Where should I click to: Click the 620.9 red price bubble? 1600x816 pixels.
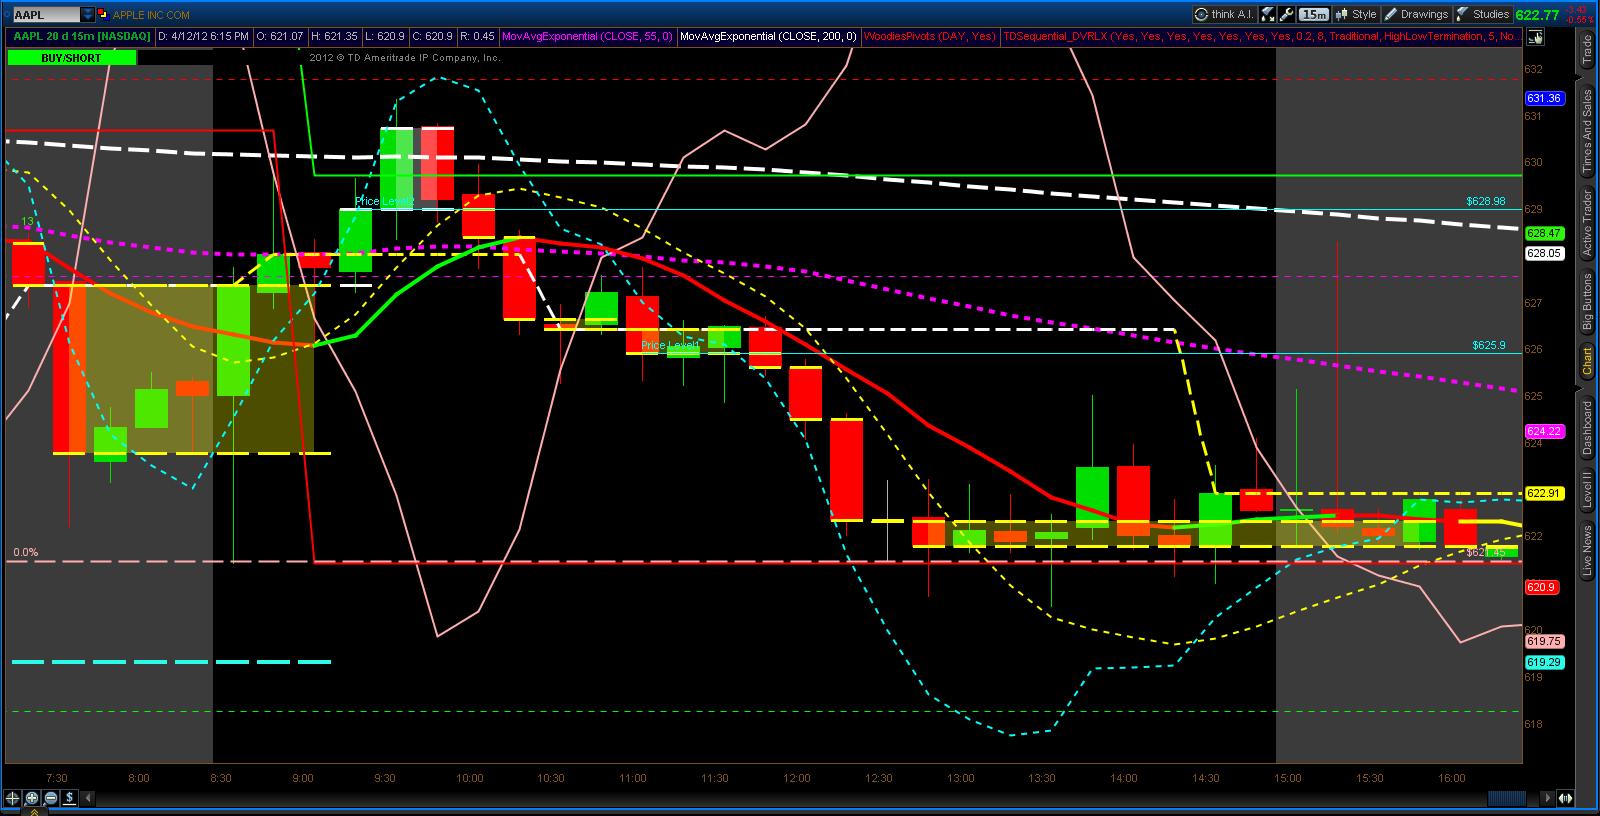coord(1541,587)
